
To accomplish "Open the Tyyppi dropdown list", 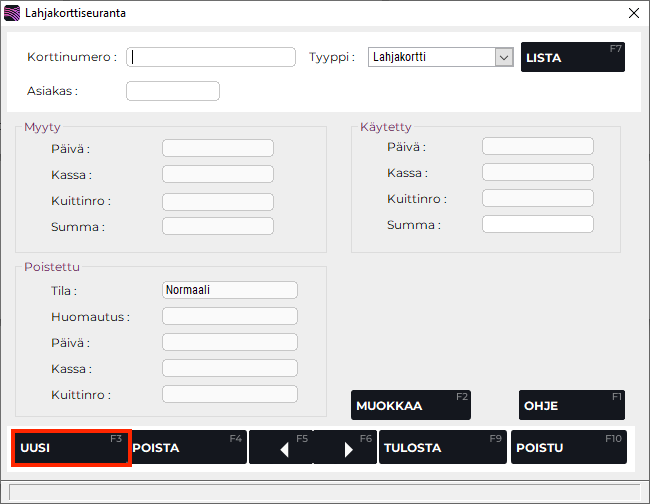I will point(503,57).
